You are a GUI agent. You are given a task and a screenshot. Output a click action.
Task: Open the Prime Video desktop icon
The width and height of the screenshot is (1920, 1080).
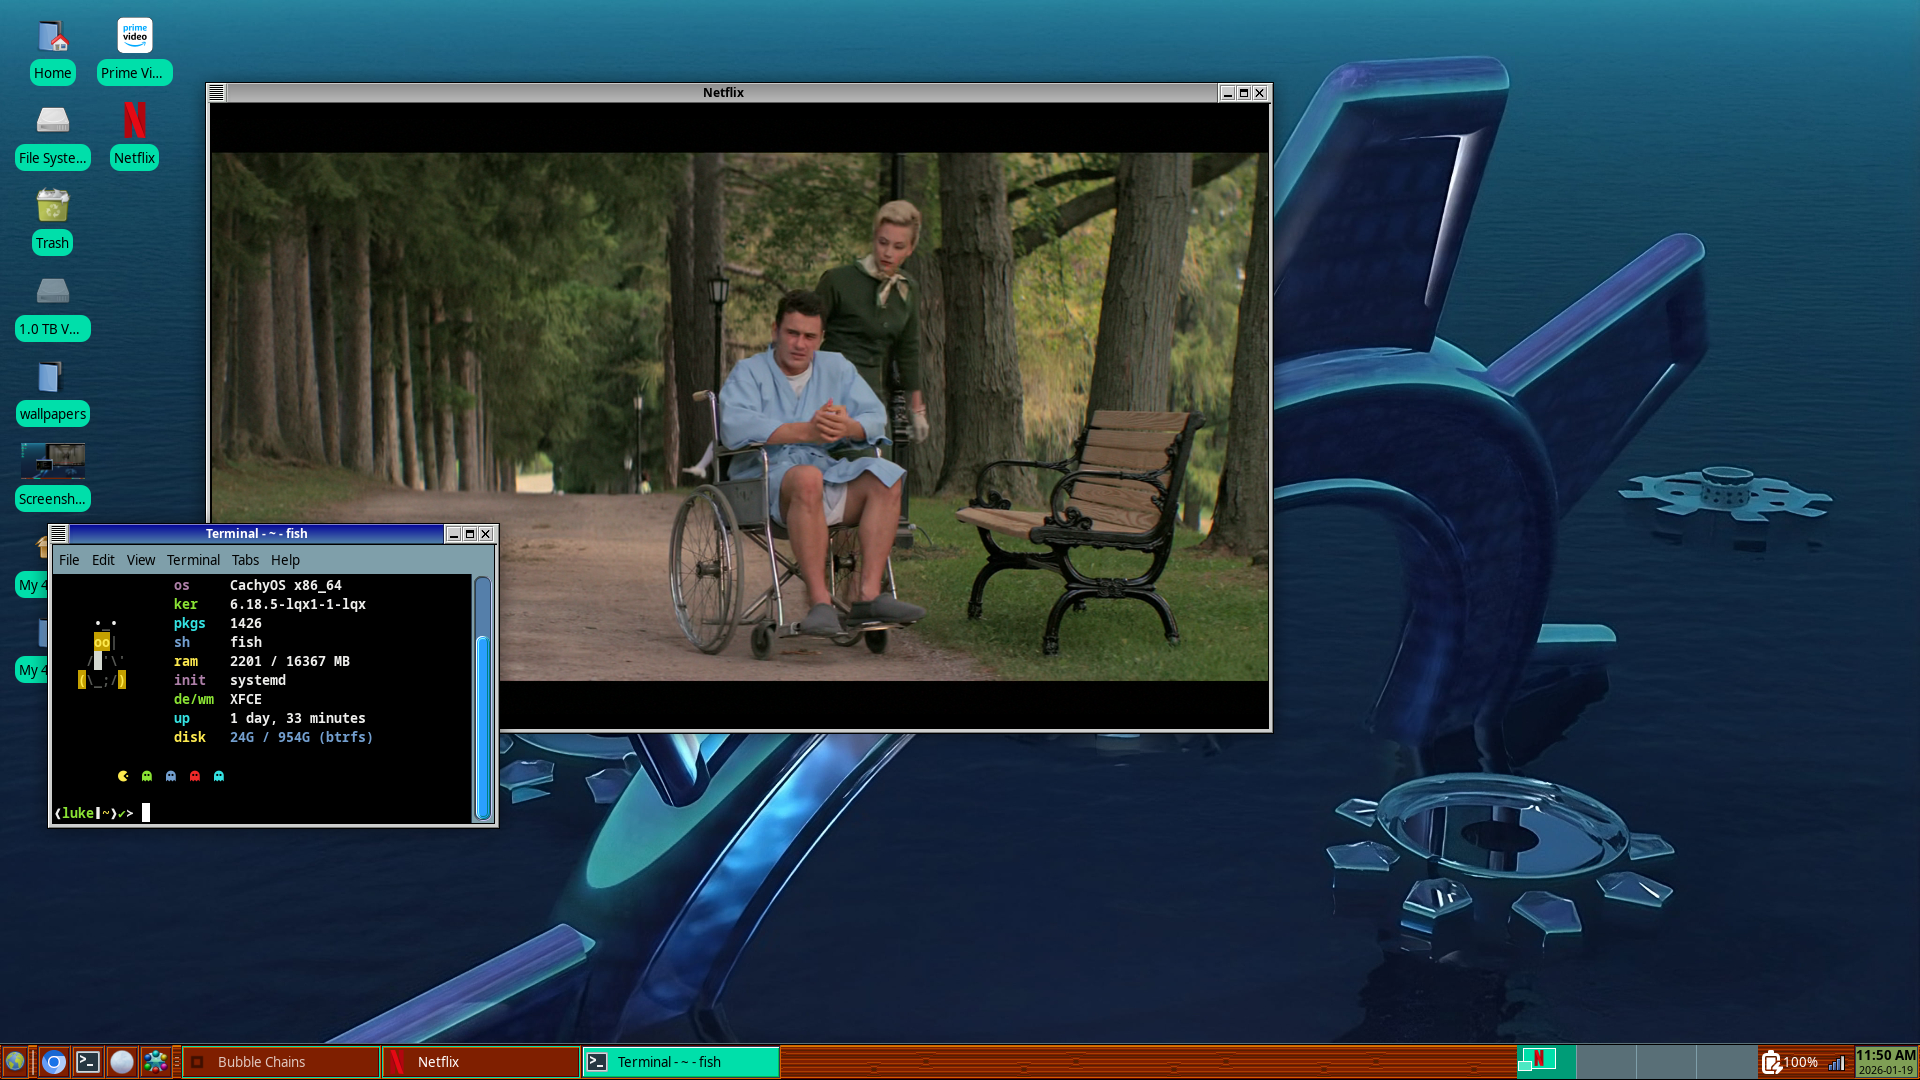pyautogui.click(x=134, y=36)
